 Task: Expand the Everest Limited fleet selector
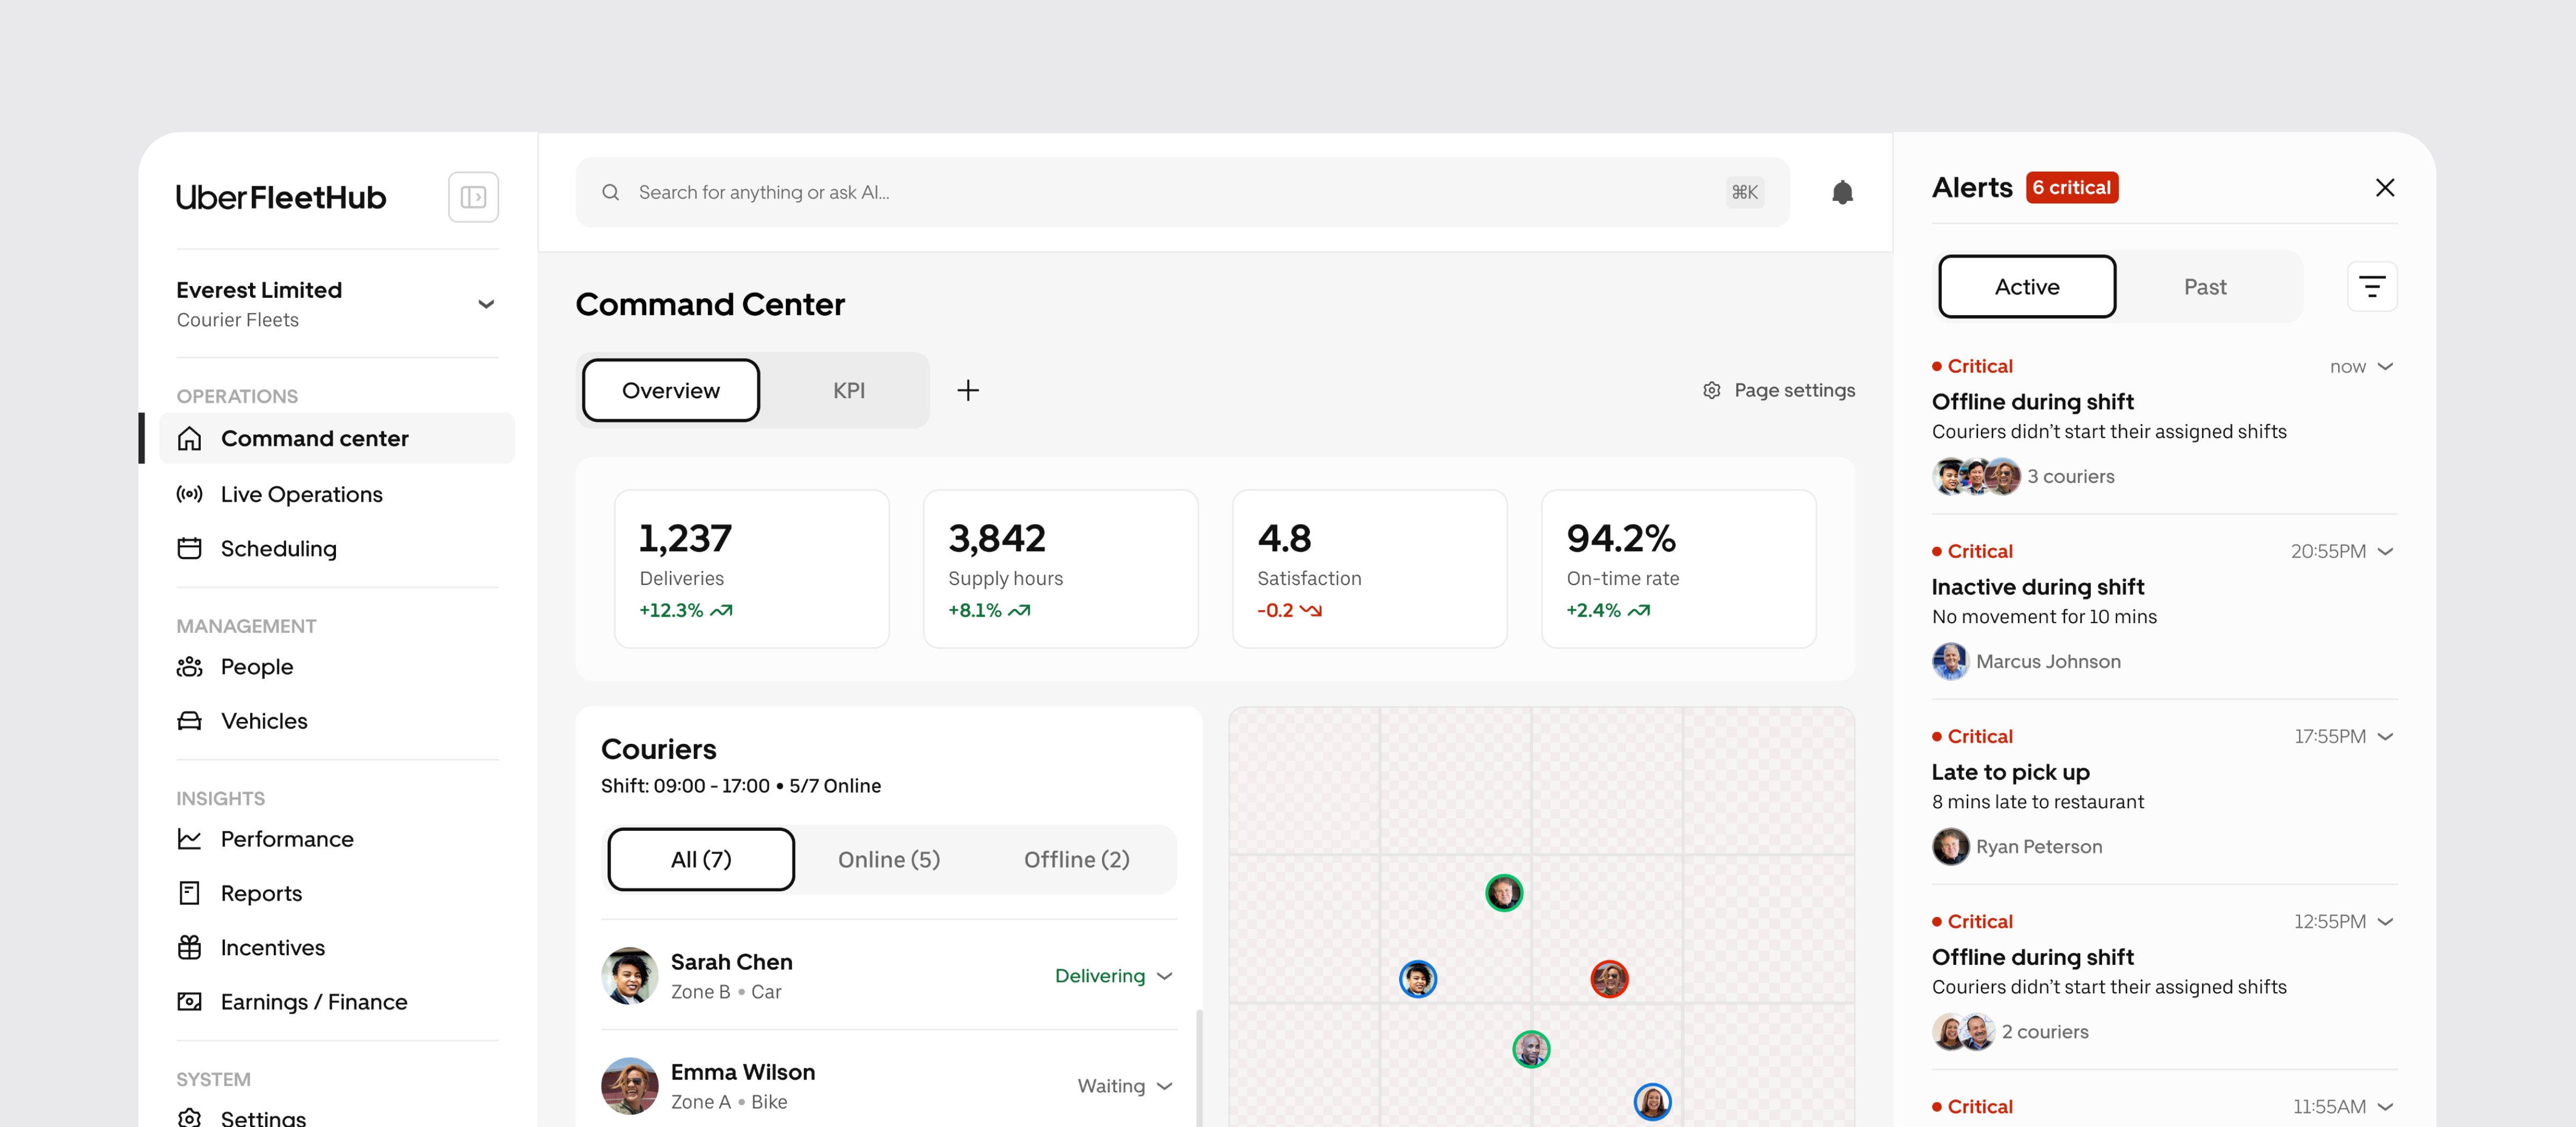coord(486,304)
